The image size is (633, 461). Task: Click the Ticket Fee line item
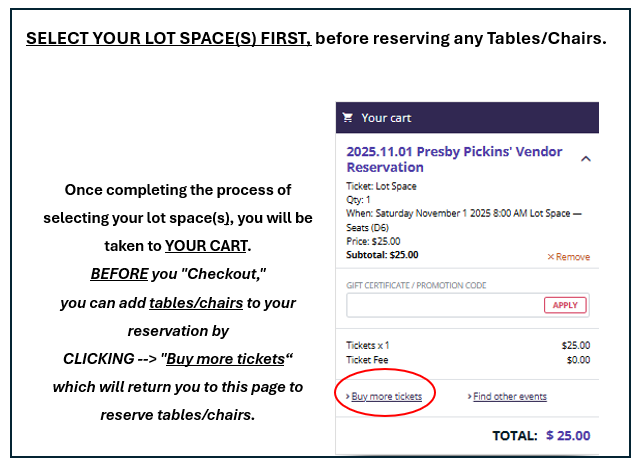(x=366, y=359)
